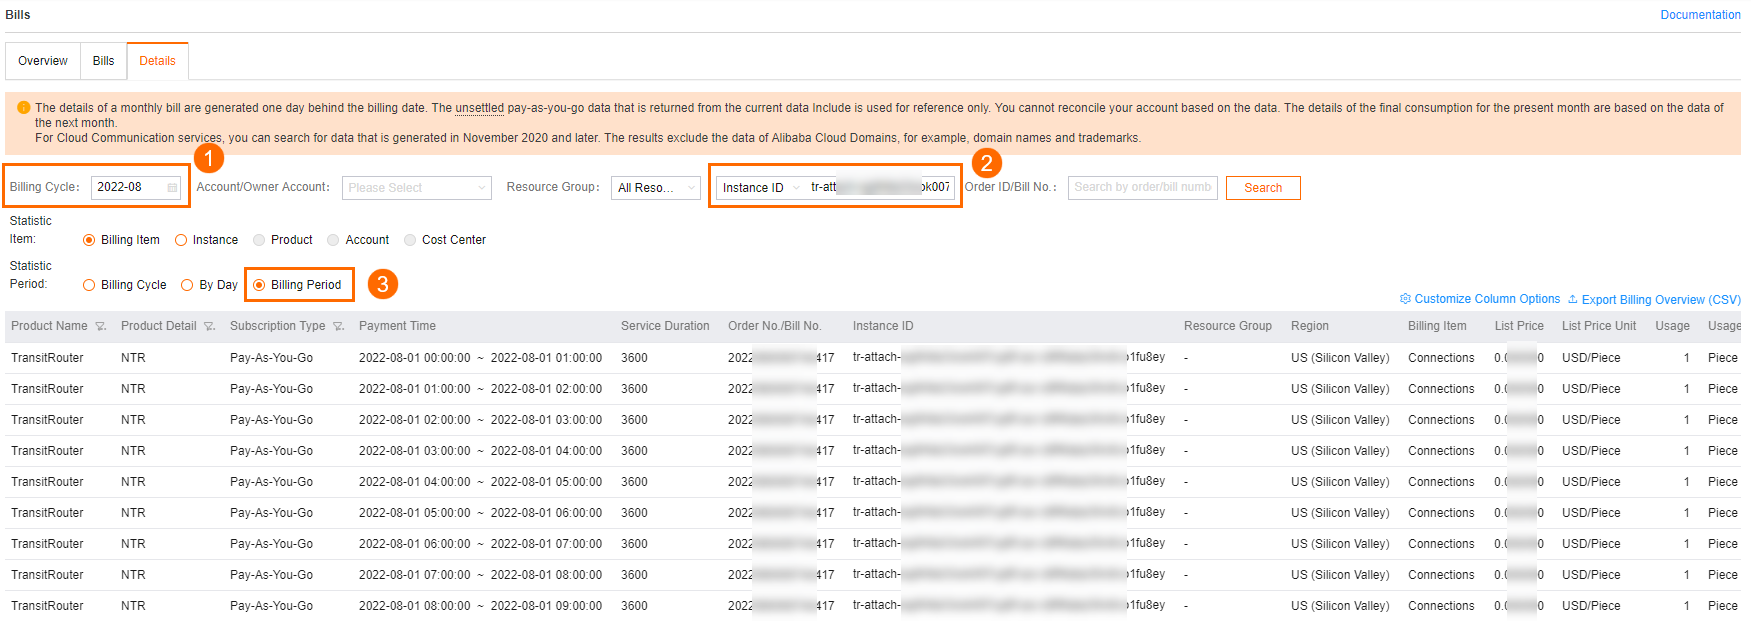Click the Bills page title
This screenshot has width=1751, height=621.
[18, 15]
